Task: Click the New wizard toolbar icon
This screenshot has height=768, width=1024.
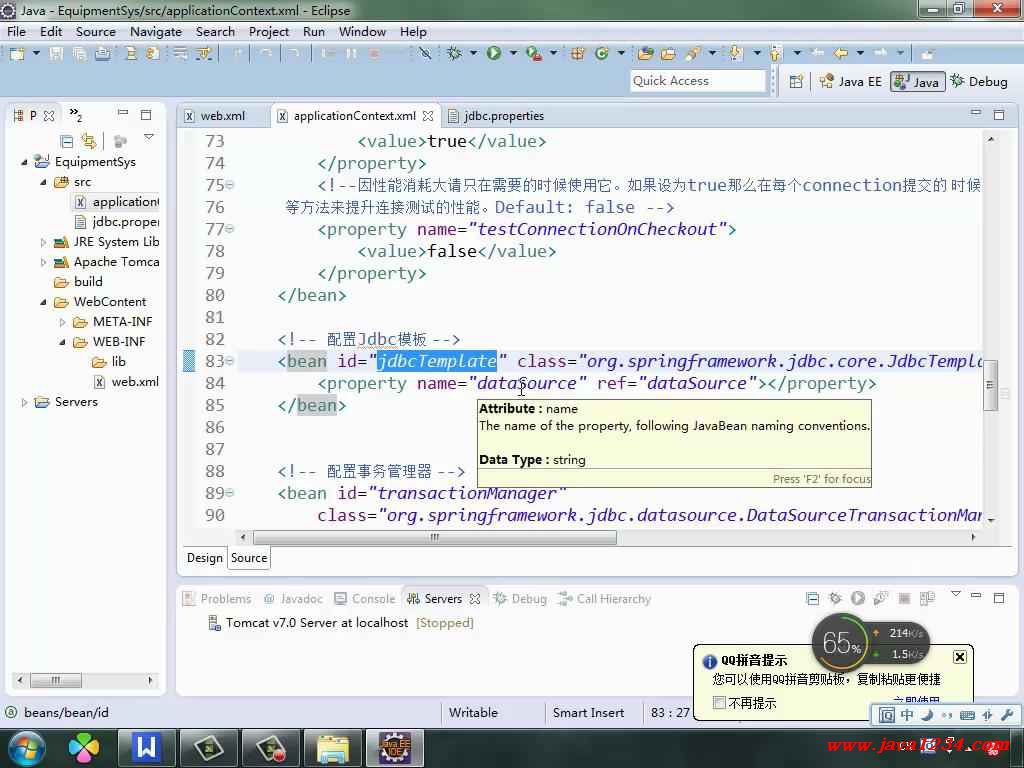Action: point(17,54)
